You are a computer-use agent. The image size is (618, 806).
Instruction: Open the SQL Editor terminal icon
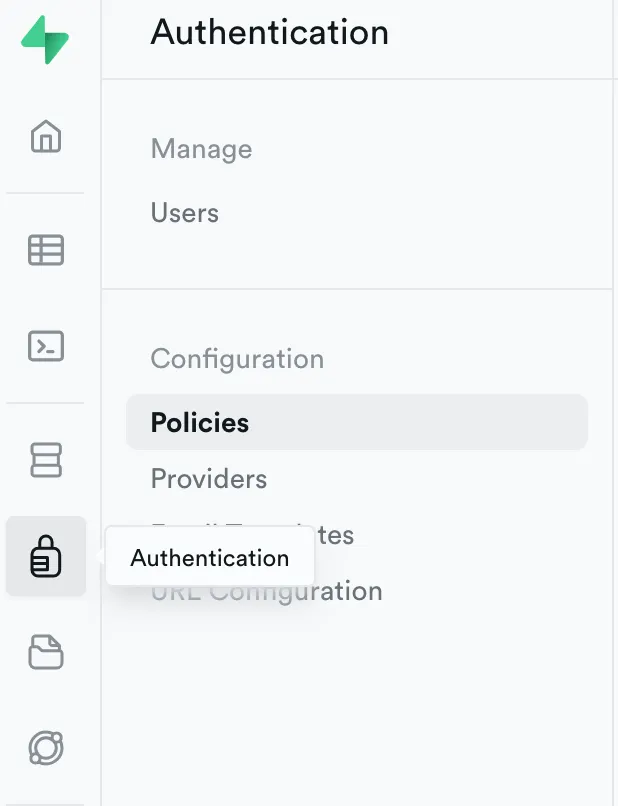coord(46,346)
